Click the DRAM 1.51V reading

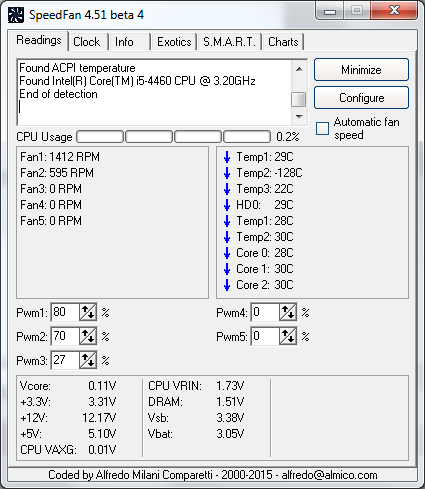(196, 402)
